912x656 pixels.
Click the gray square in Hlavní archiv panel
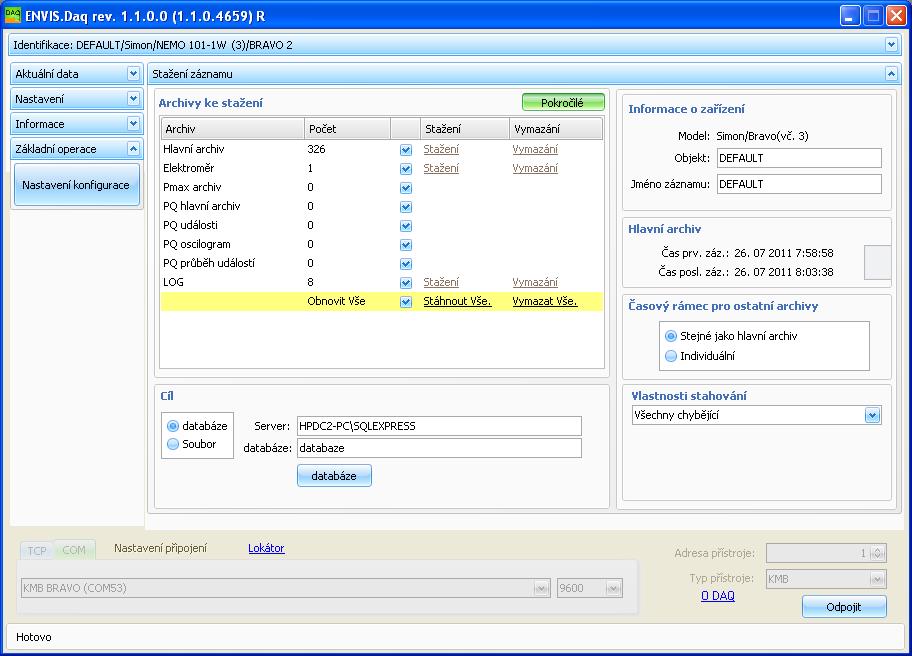click(x=878, y=262)
